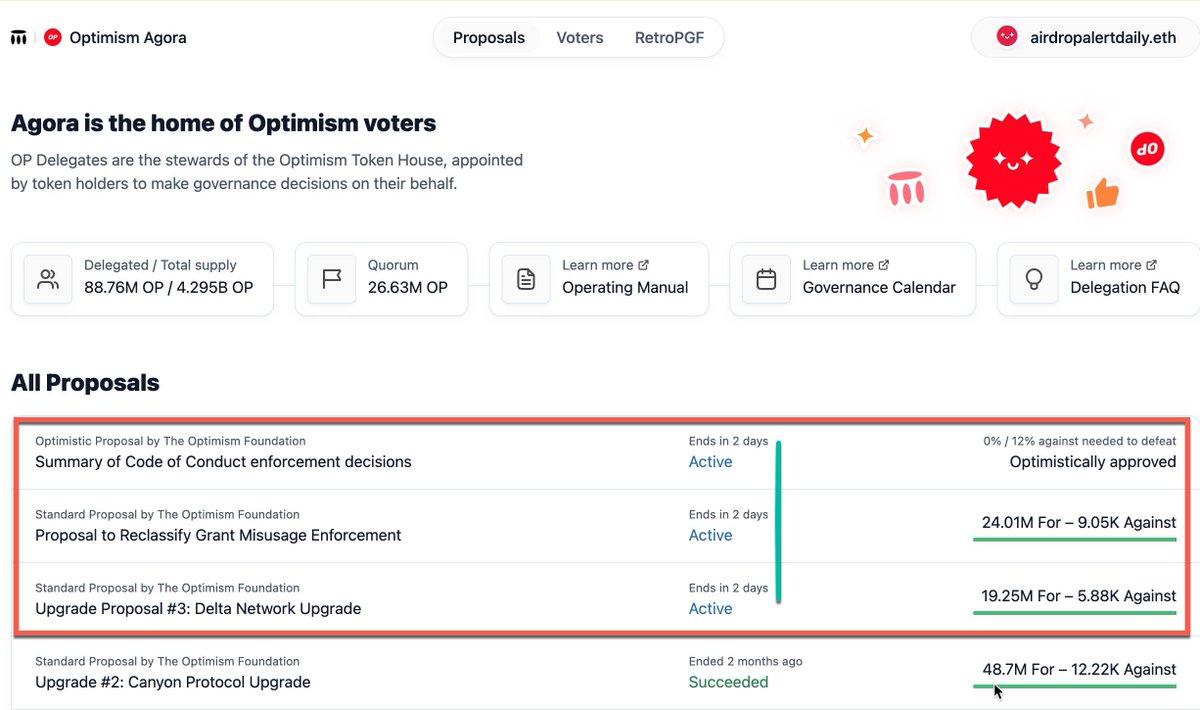Click the red OP Optimism logo icon
Viewport: 1200px width, 710px height.
coord(53,38)
